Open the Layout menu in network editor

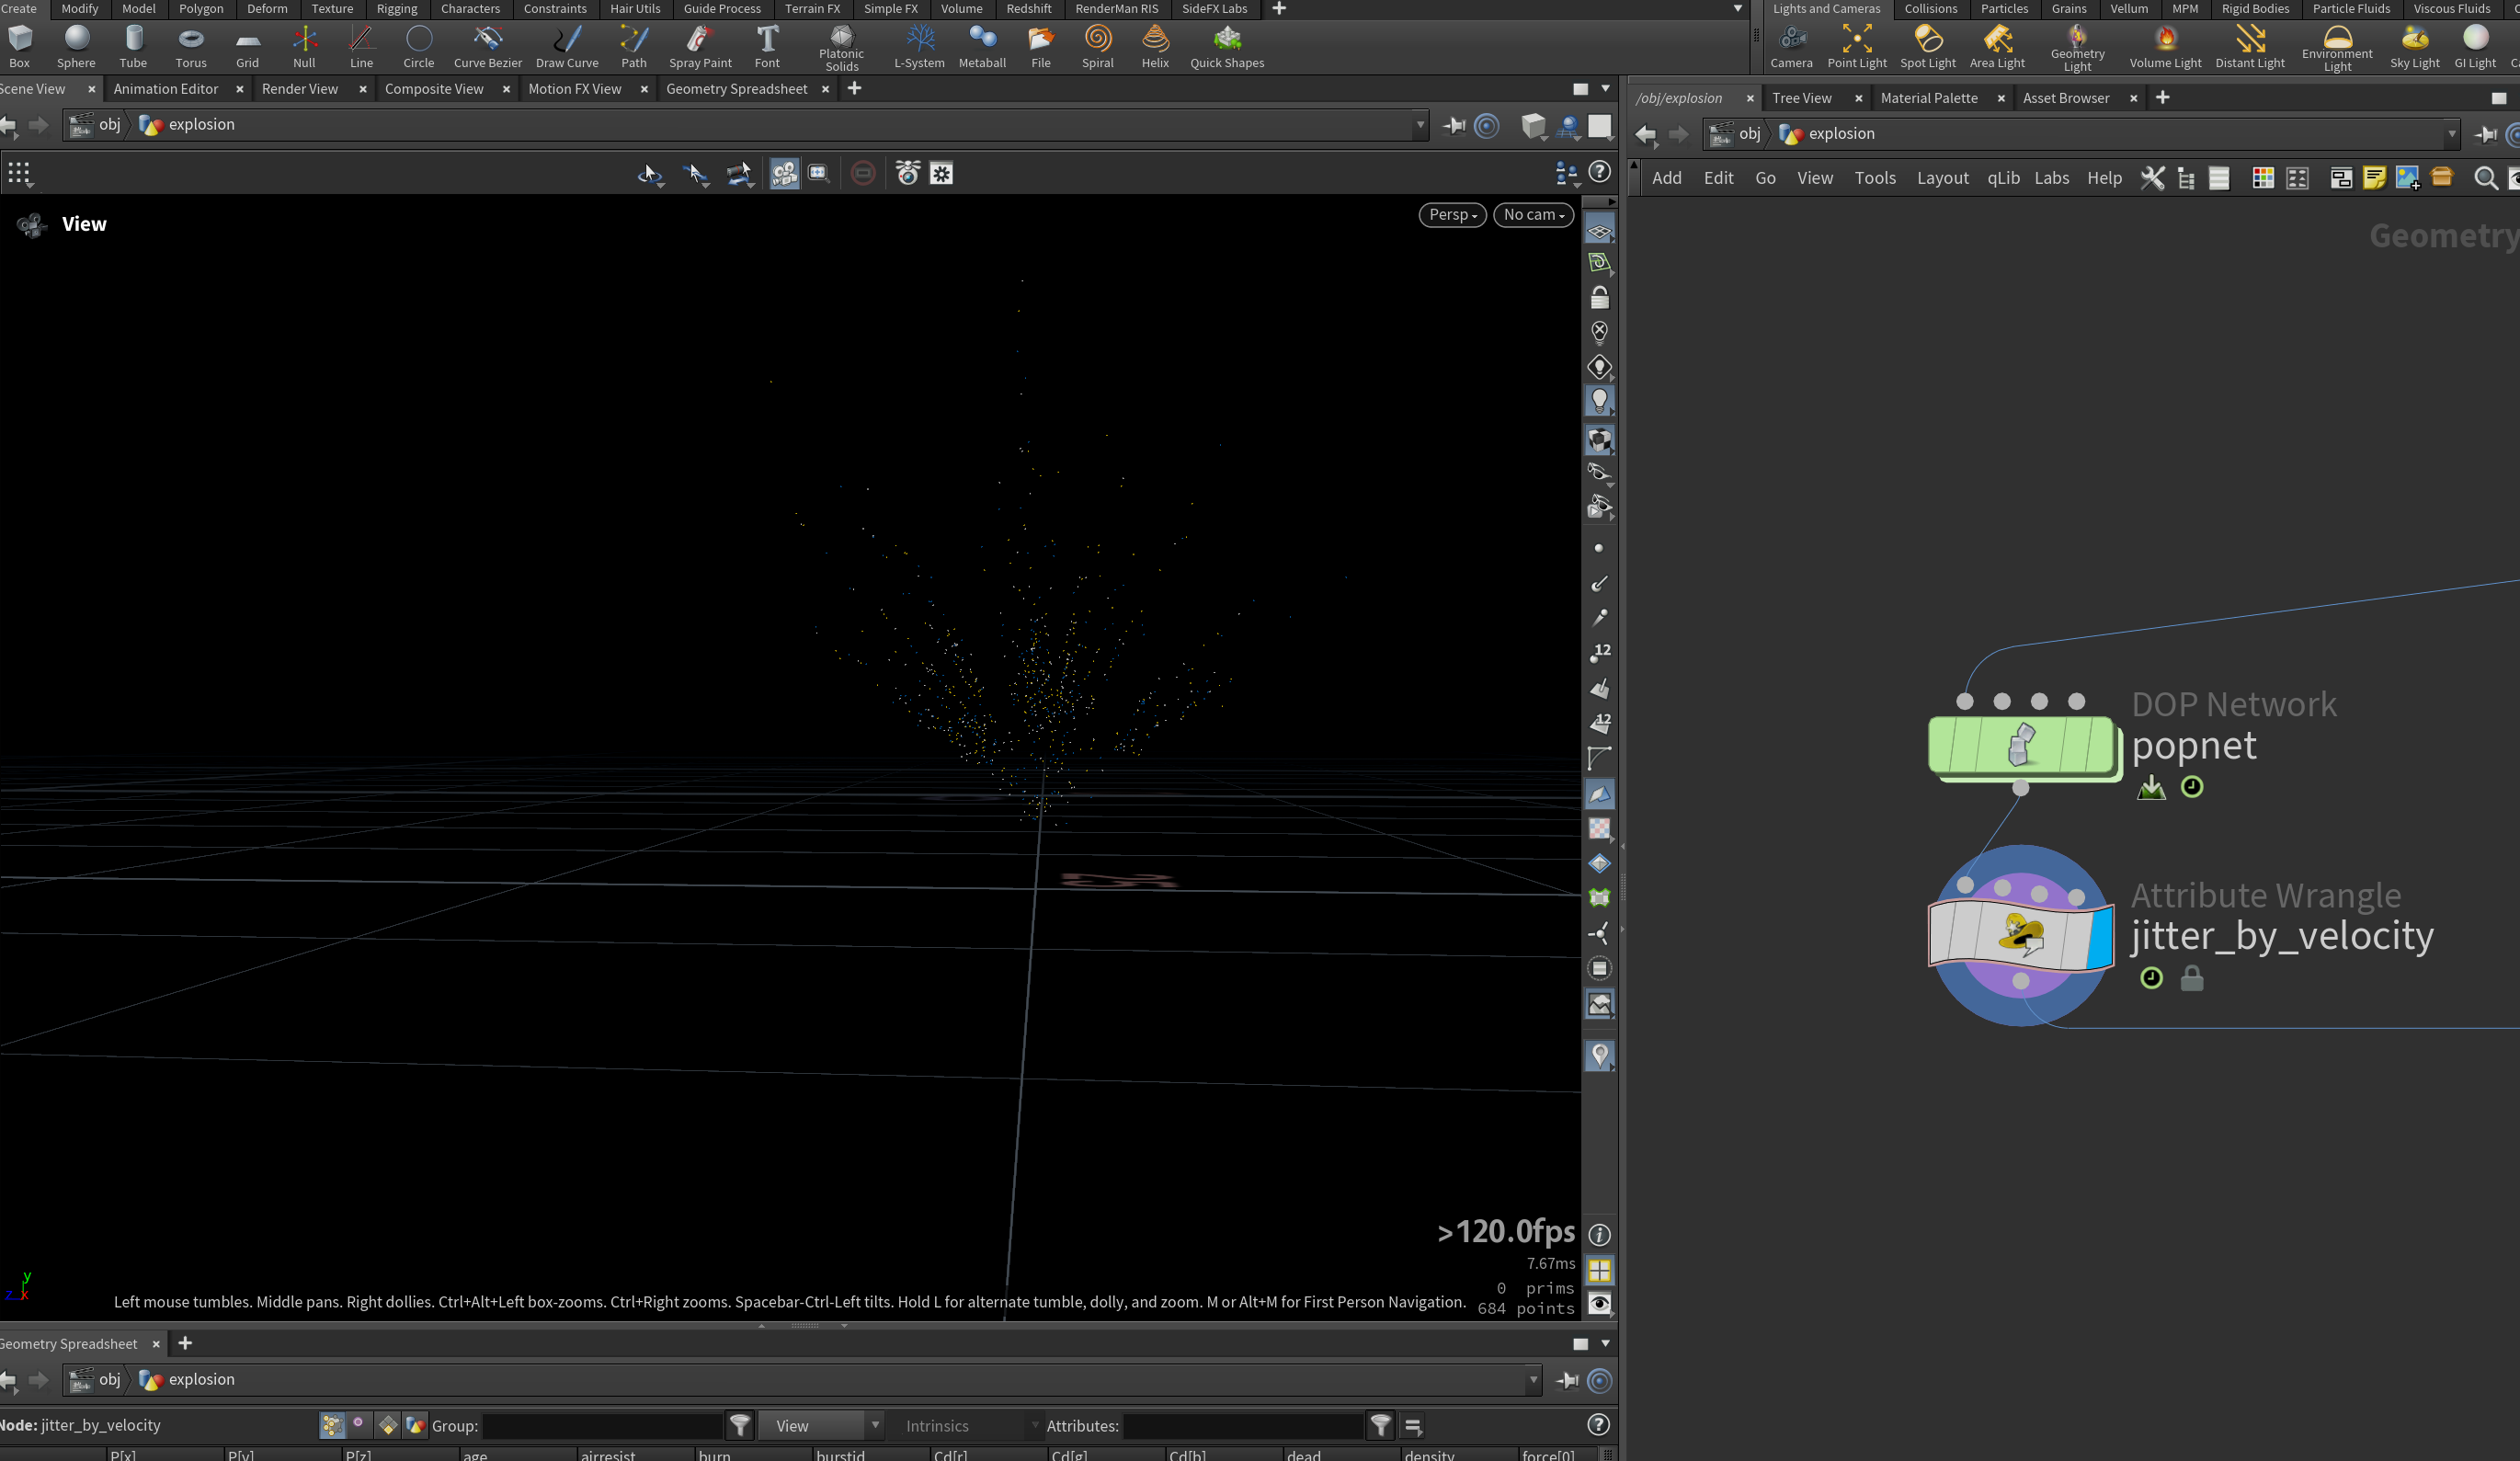click(1942, 178)
